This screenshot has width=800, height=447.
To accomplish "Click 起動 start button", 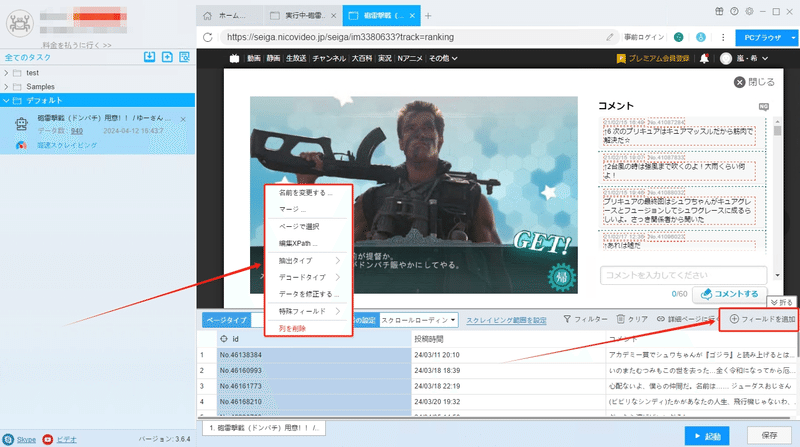I will tap(707, 436).
